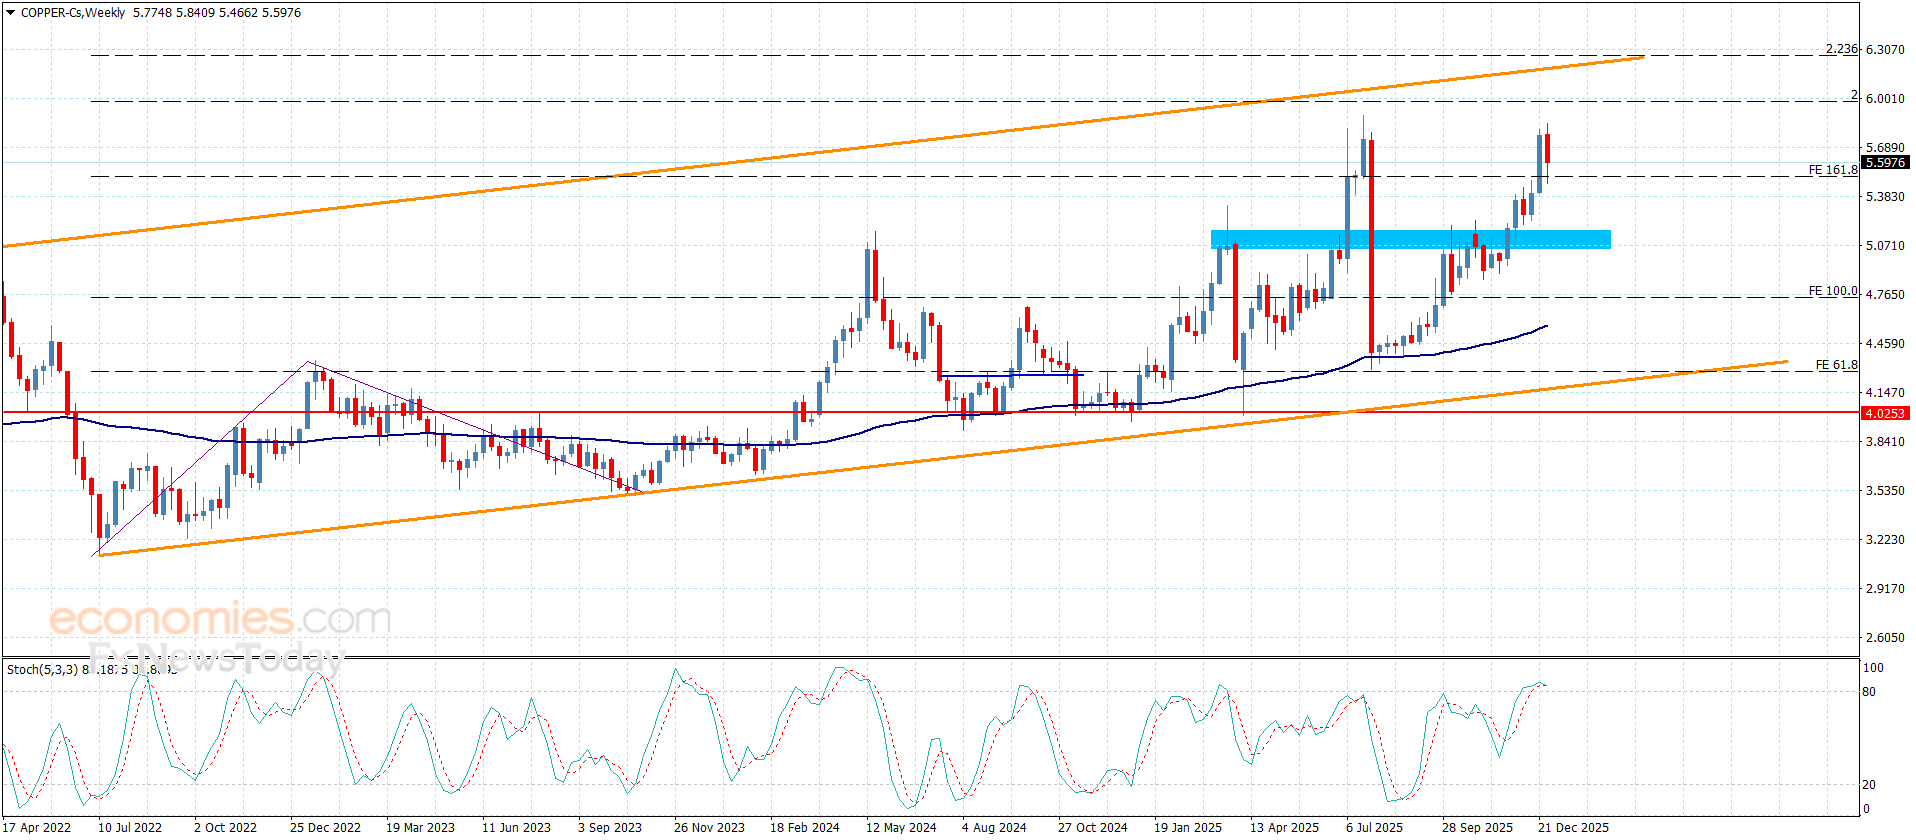Screen dimensions: 1916x840
Task: Click the Stoch(5,3,3) indicator label
Action: tap(42, 669)
